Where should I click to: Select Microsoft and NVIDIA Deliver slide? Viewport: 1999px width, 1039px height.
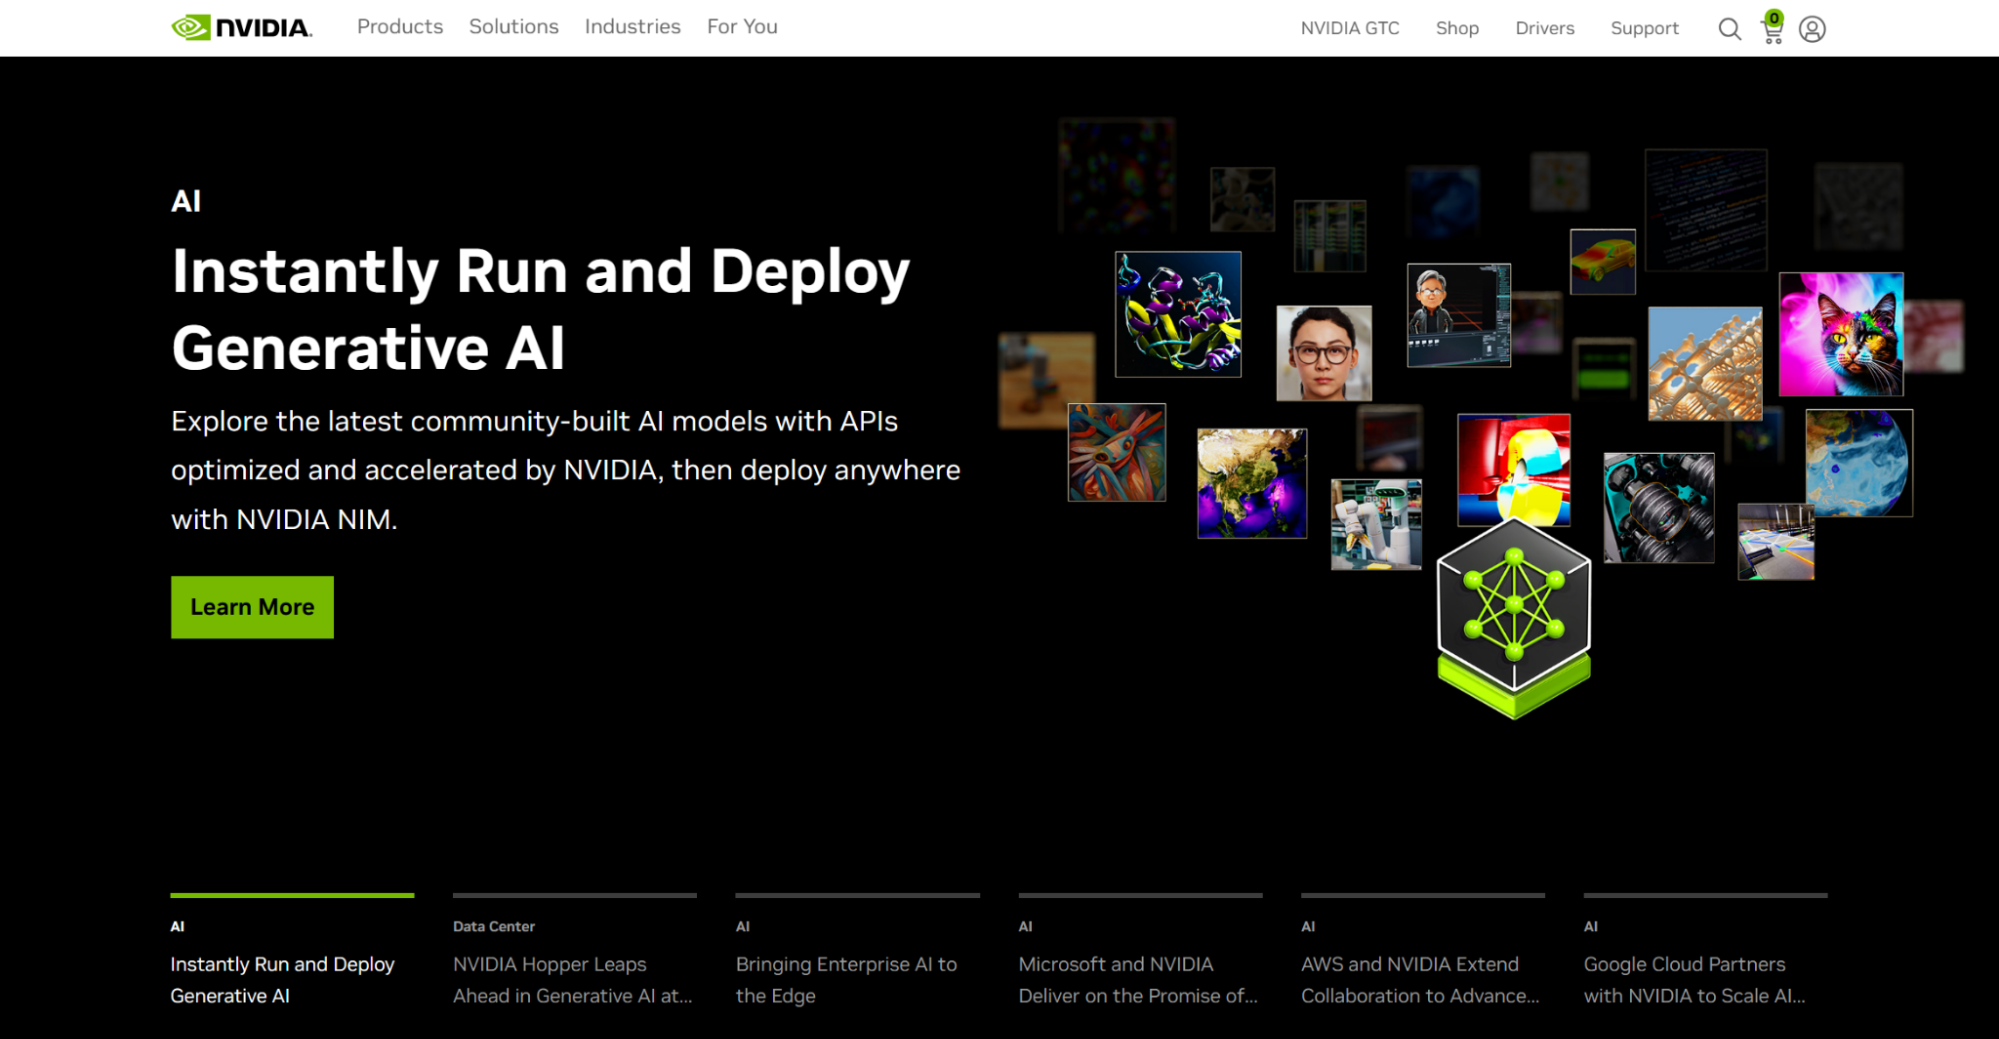(x=1141, y=952)
